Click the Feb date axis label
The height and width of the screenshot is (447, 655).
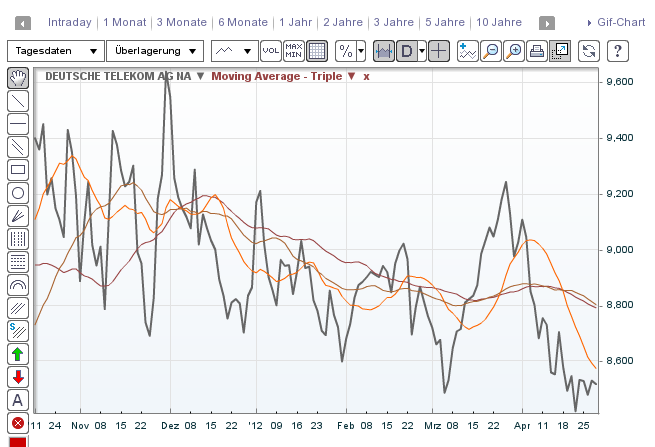point(345,426)
